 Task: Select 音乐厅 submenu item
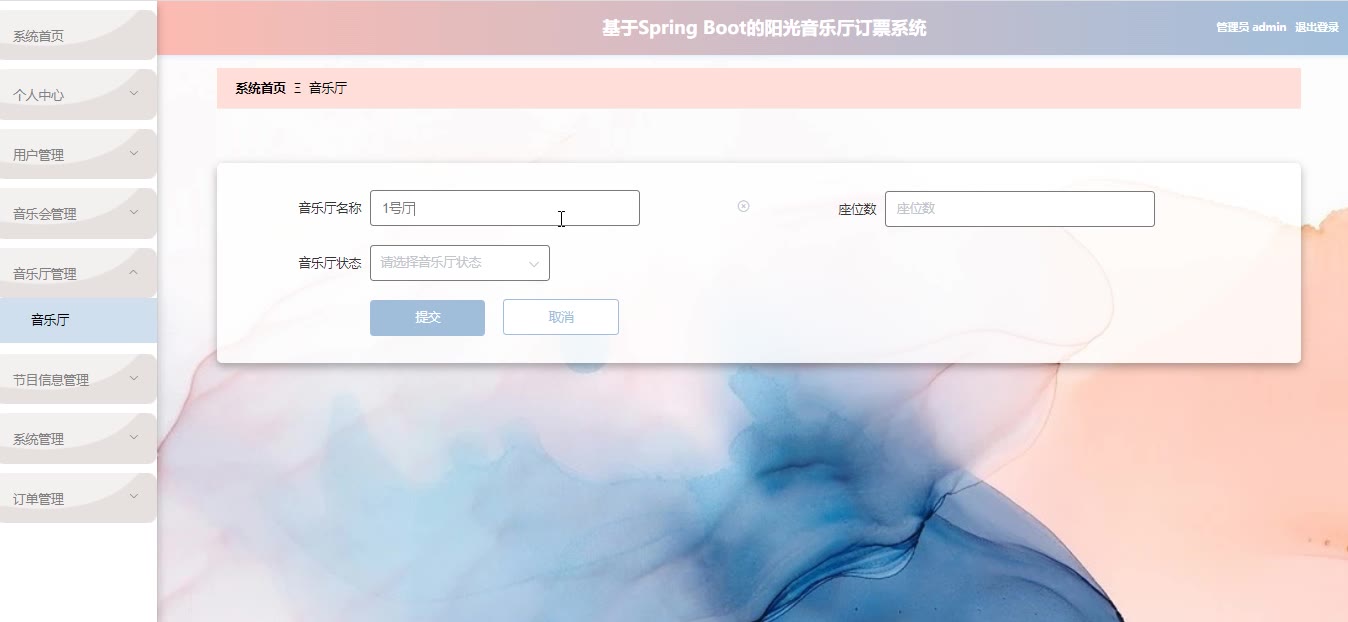[78, 320]
